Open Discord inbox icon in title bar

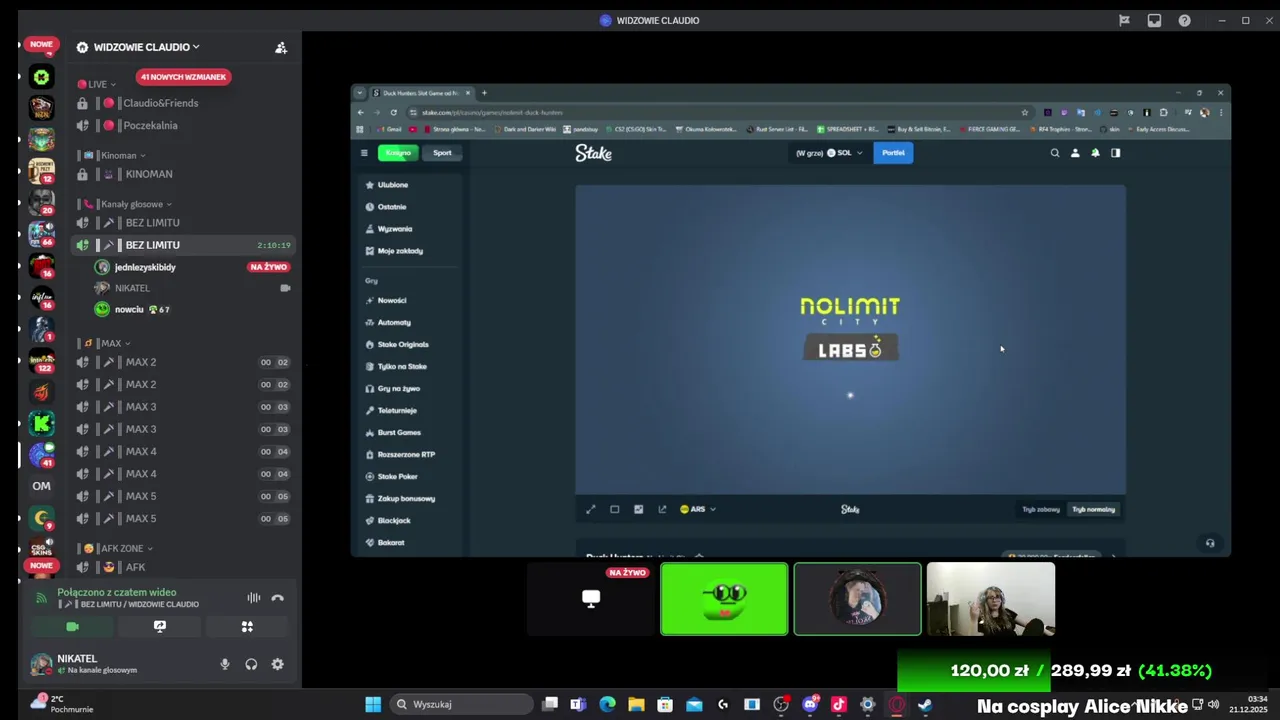point(1154,20)
